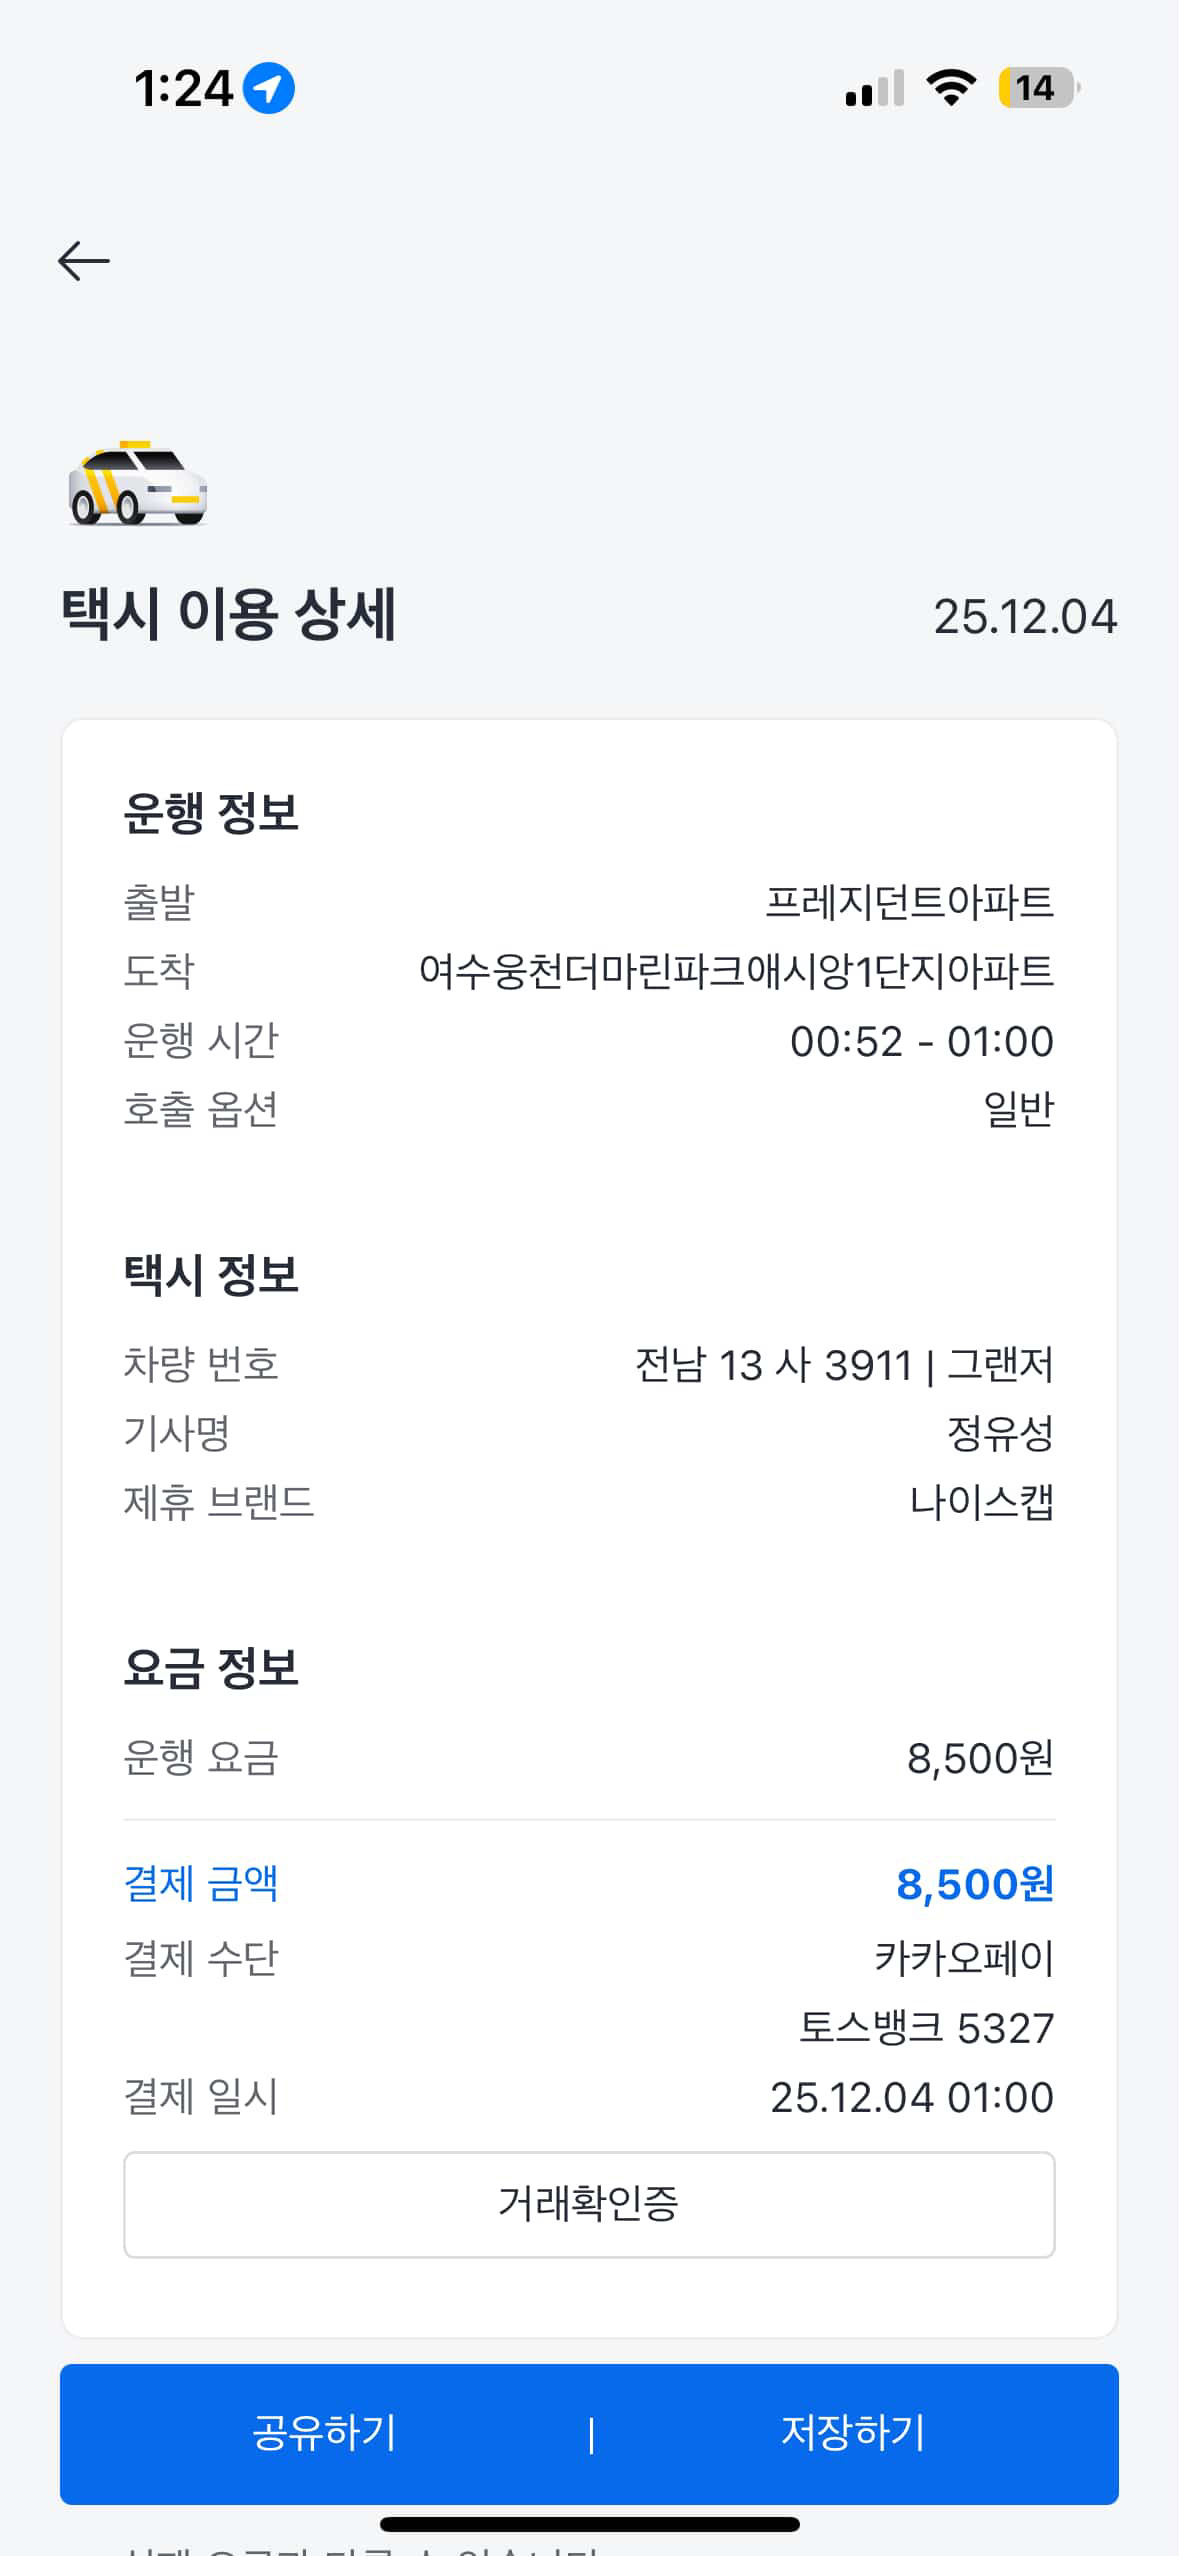The height and width of the screenshot is (2556, 1179).
Task: Tap the blue 8,500원 payment amount
Action: click(x=975, y=1884)
